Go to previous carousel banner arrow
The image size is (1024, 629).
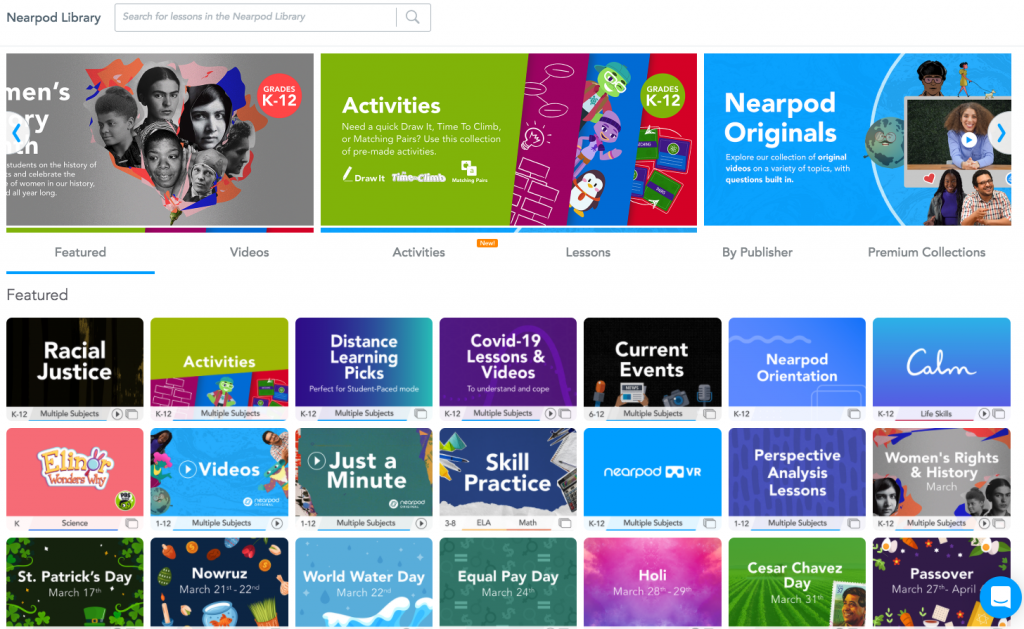(x=16, y=133)
